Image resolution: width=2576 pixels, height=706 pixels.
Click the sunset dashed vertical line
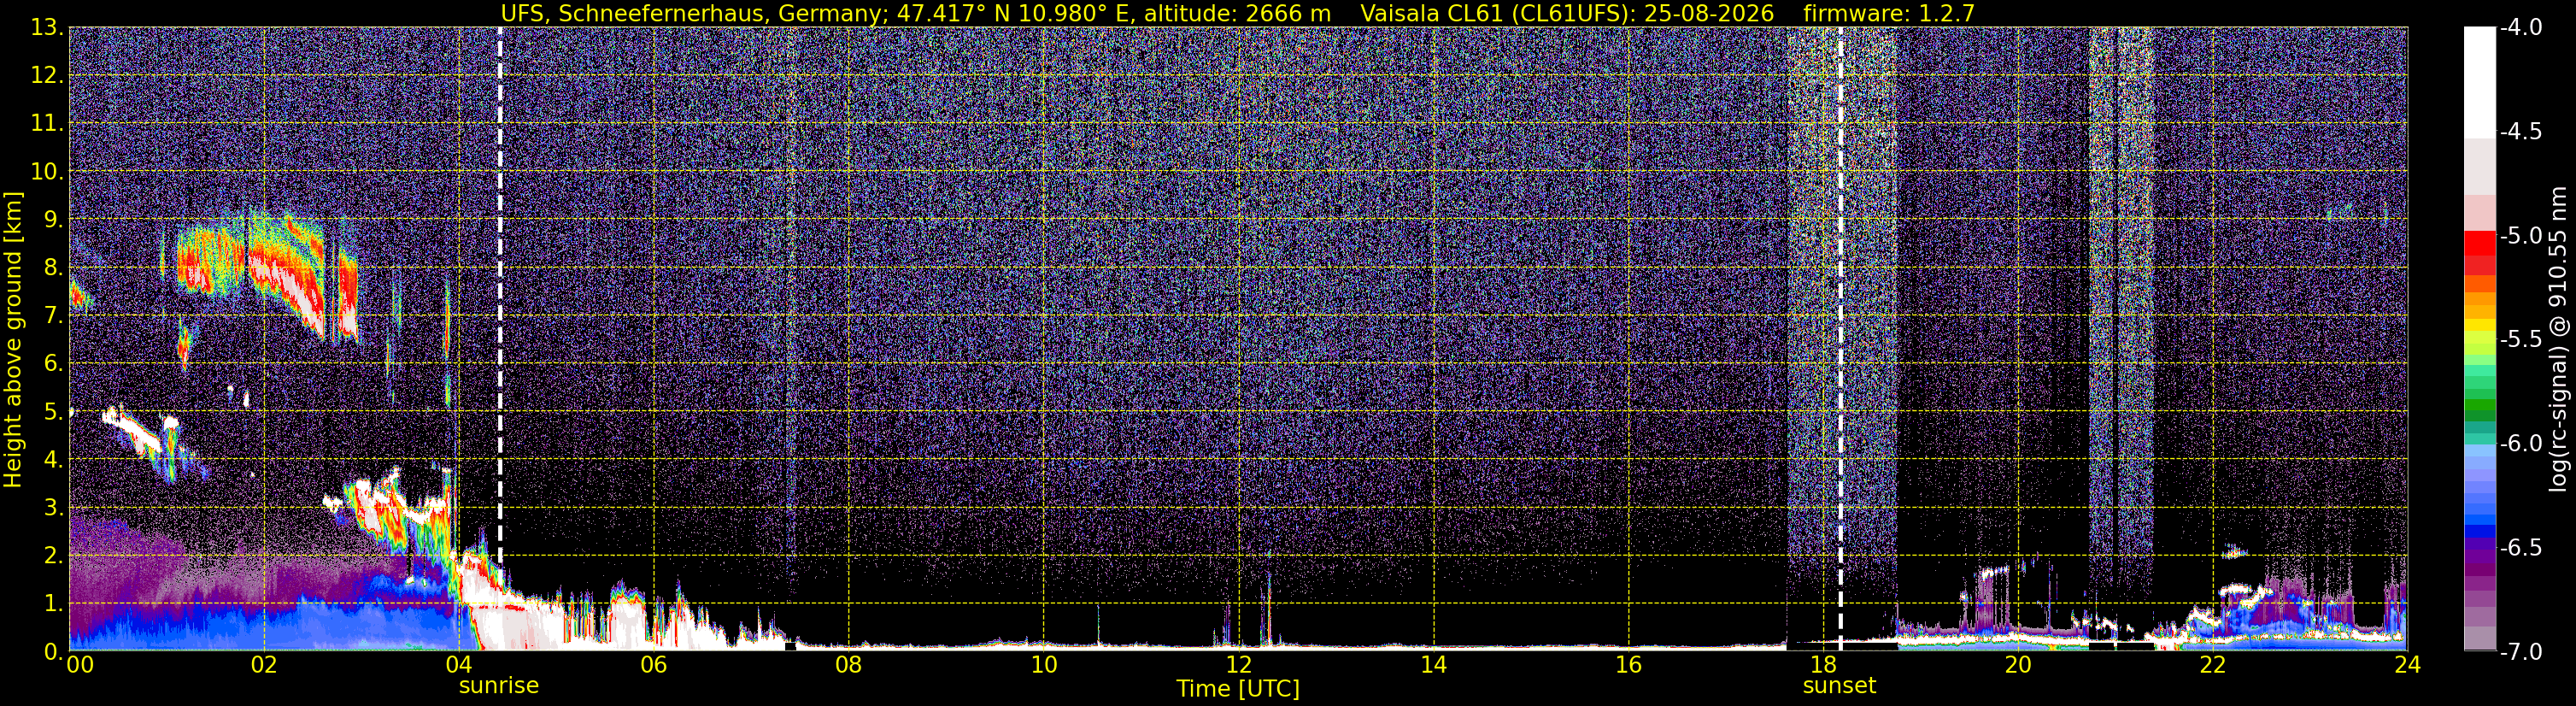pos(1840,338)
